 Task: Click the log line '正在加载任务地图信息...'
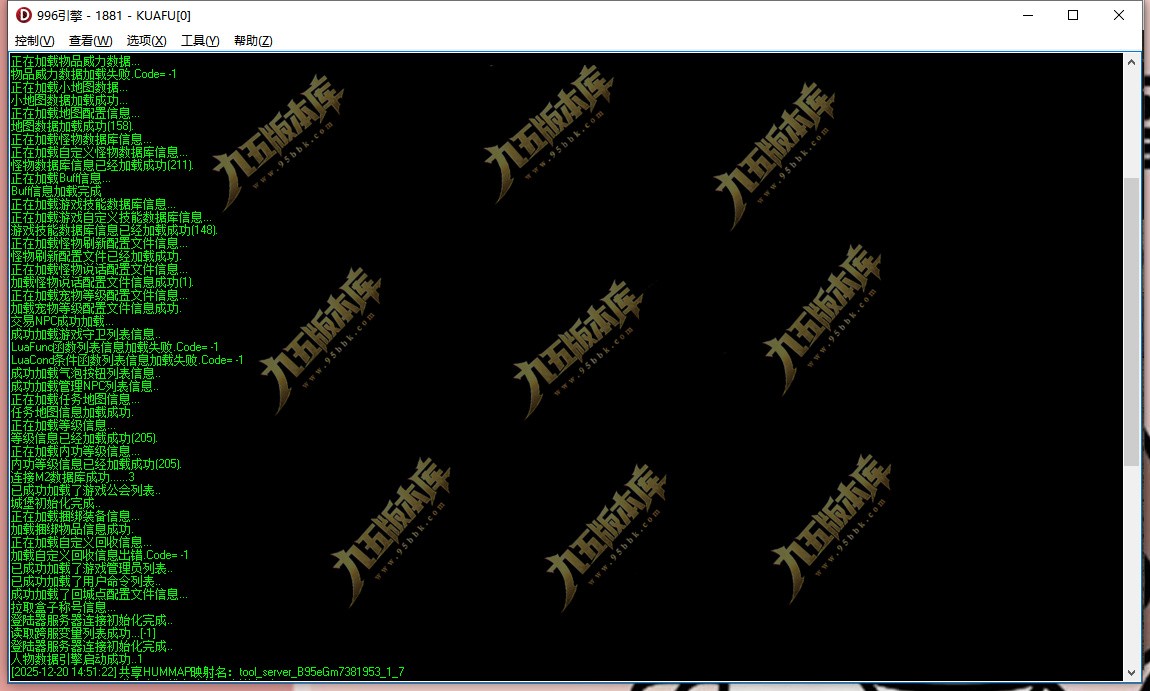75,400
